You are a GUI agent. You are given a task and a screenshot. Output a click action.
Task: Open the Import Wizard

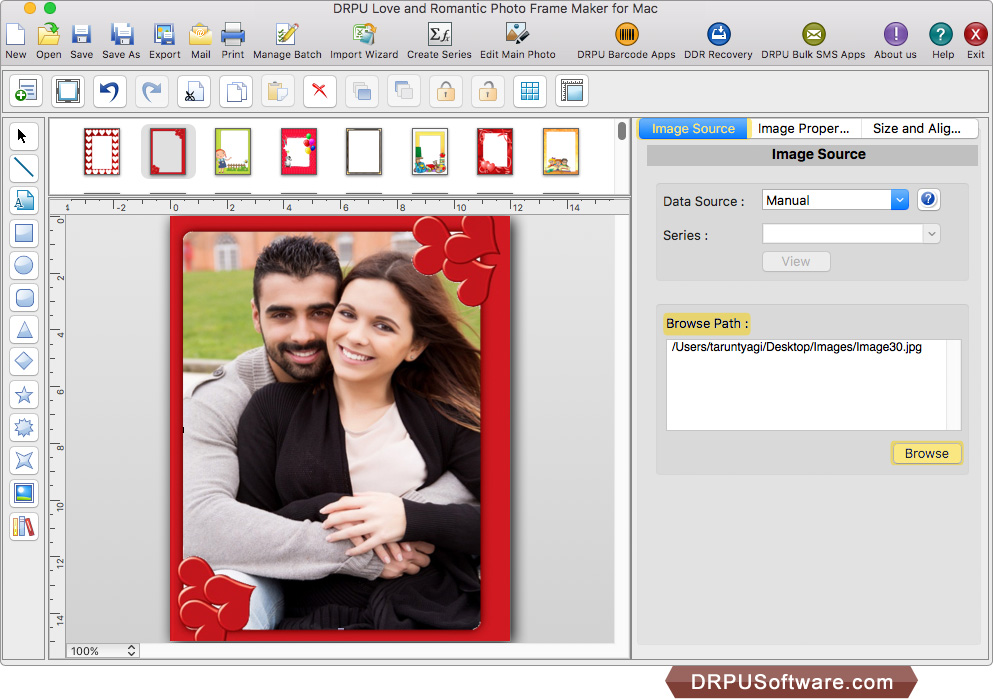point(364,41)
